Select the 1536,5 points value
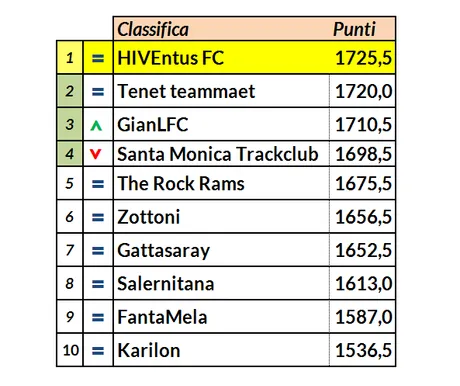Viewport: 460px width, 386px height. click(x=363, y=351)
